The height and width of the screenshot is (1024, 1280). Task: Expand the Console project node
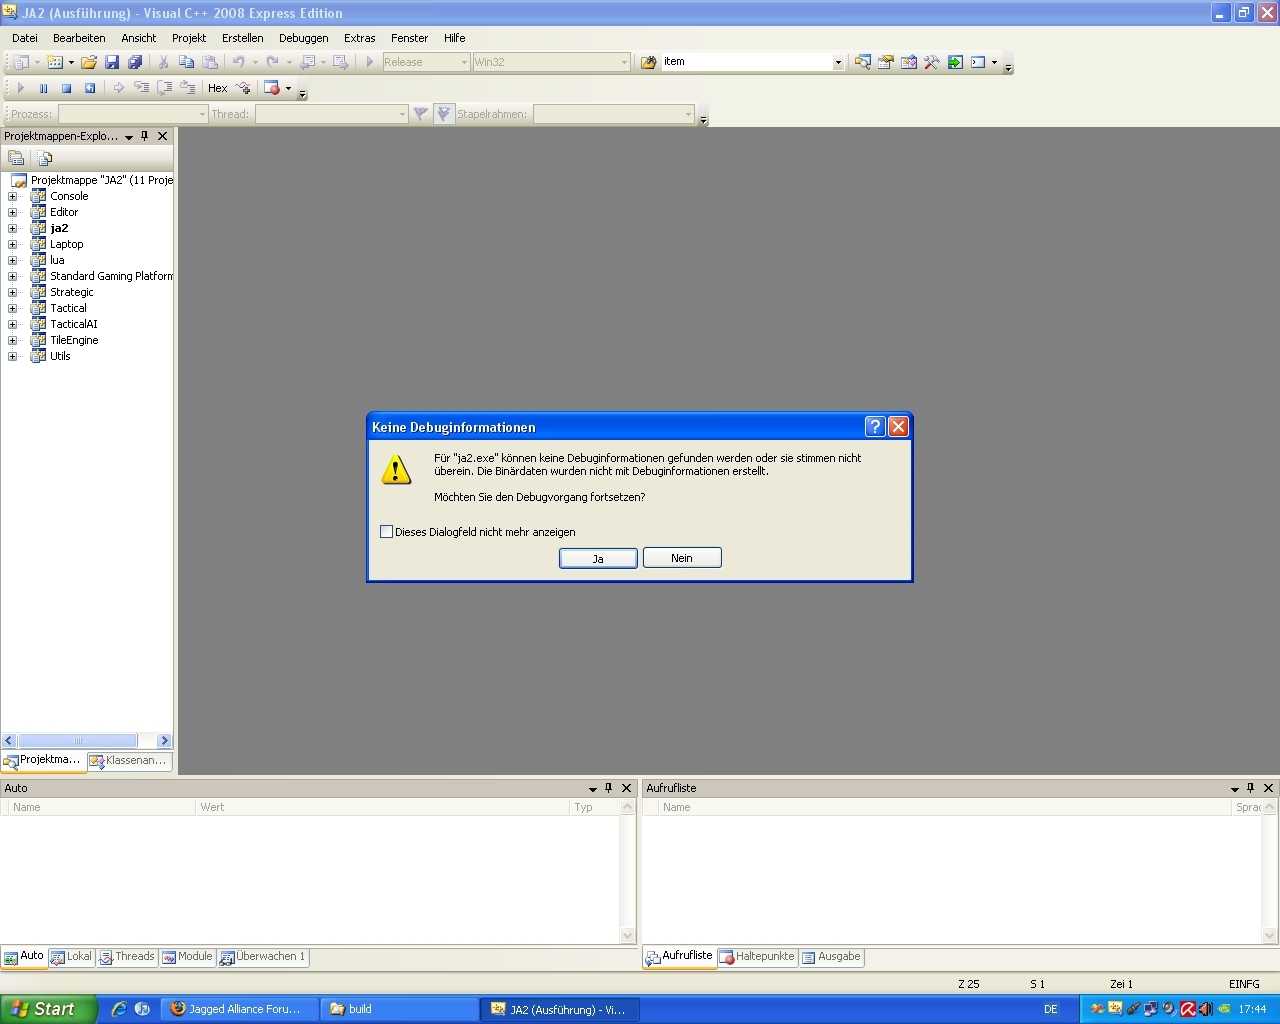(12, 196)
